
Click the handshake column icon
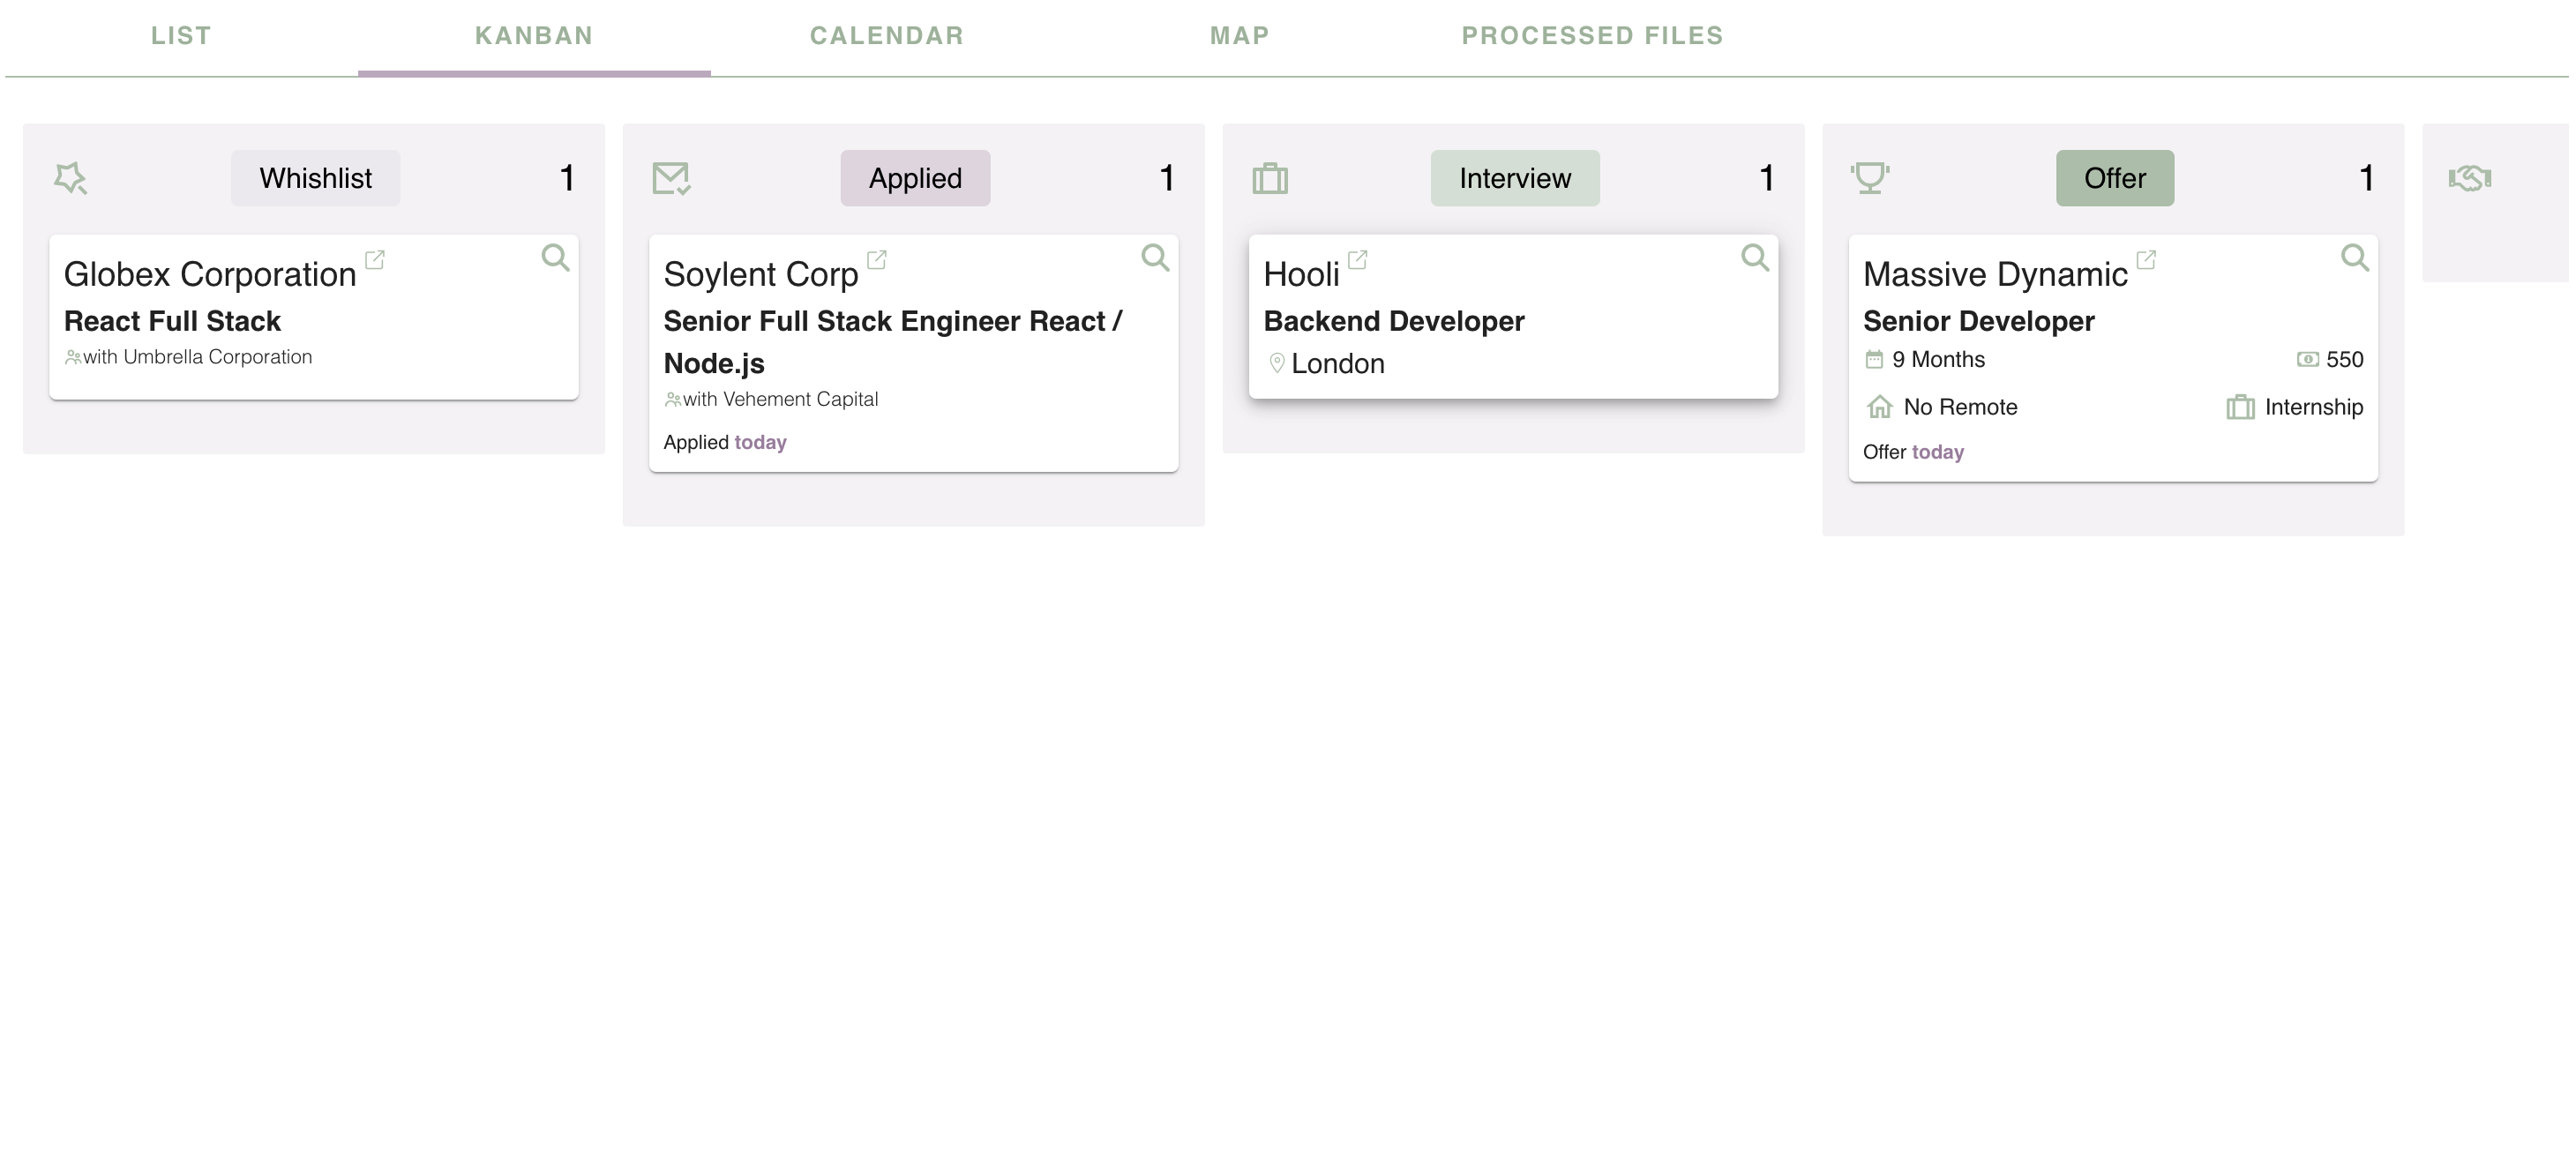[x=2469, y=178]
